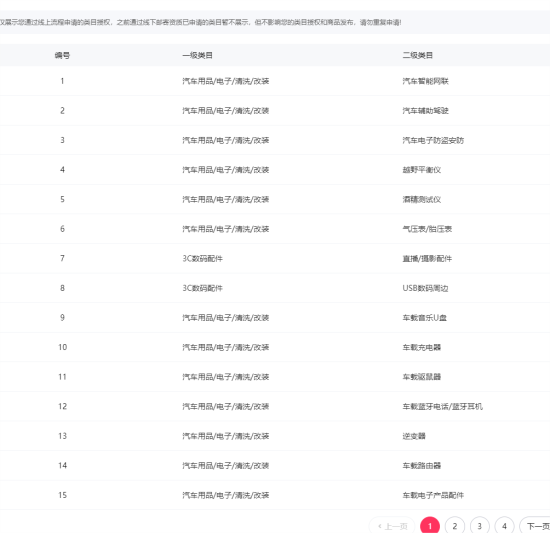Click the 汽车电子防盗安防 entry
This screenshot has width=550, height=533.
click(433, 140)
